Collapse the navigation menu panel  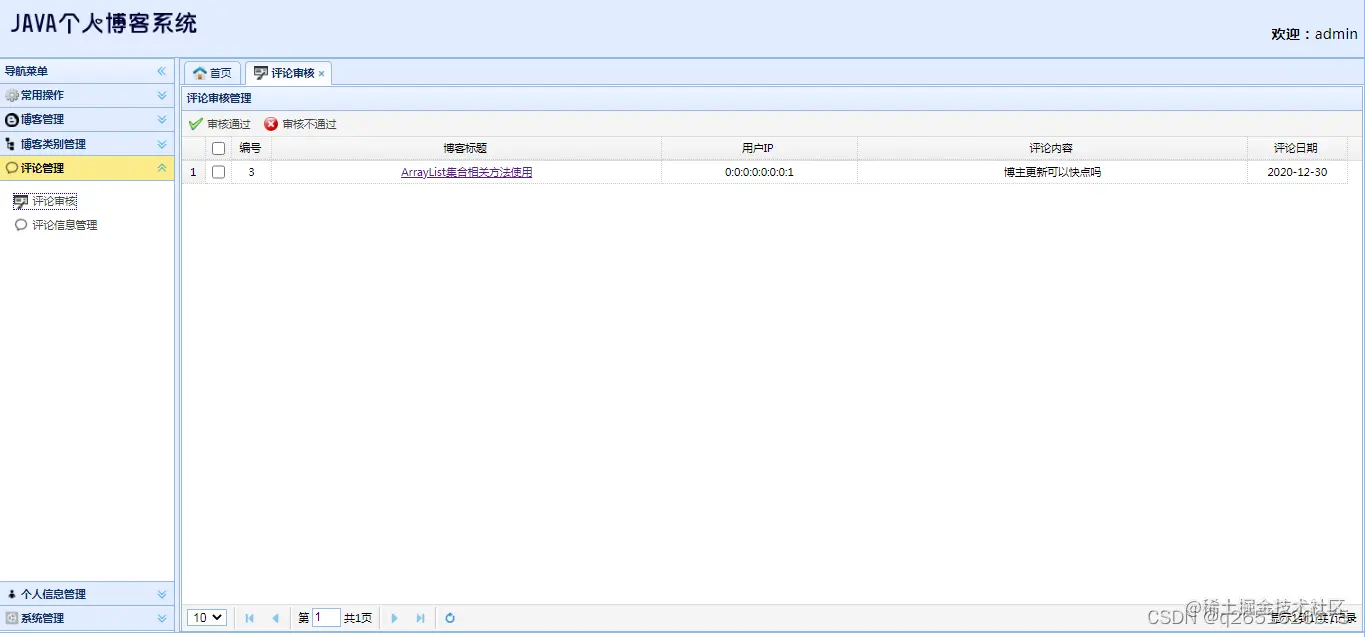[x=161, y=71]
